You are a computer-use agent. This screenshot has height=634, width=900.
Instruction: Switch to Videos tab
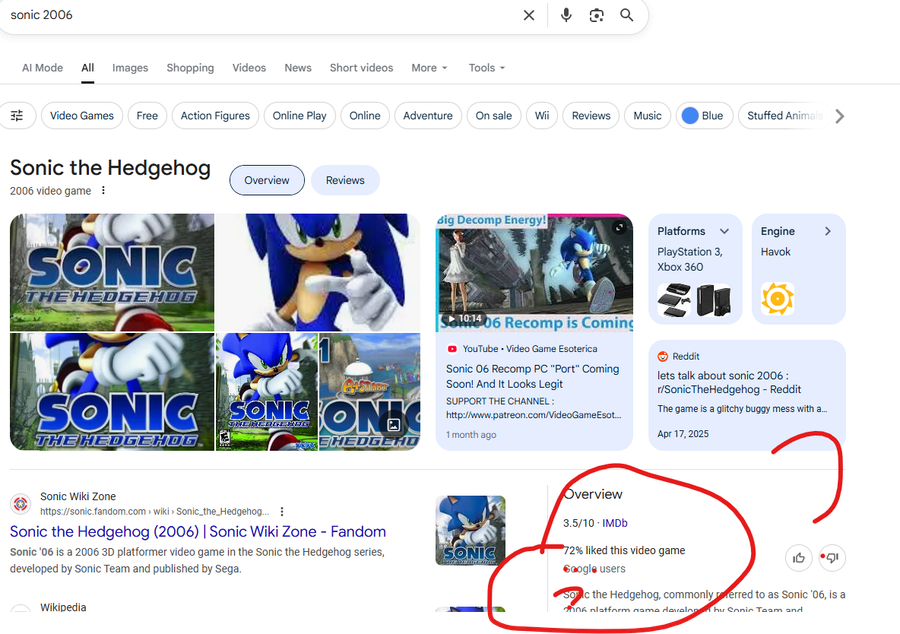pos(249,68)
